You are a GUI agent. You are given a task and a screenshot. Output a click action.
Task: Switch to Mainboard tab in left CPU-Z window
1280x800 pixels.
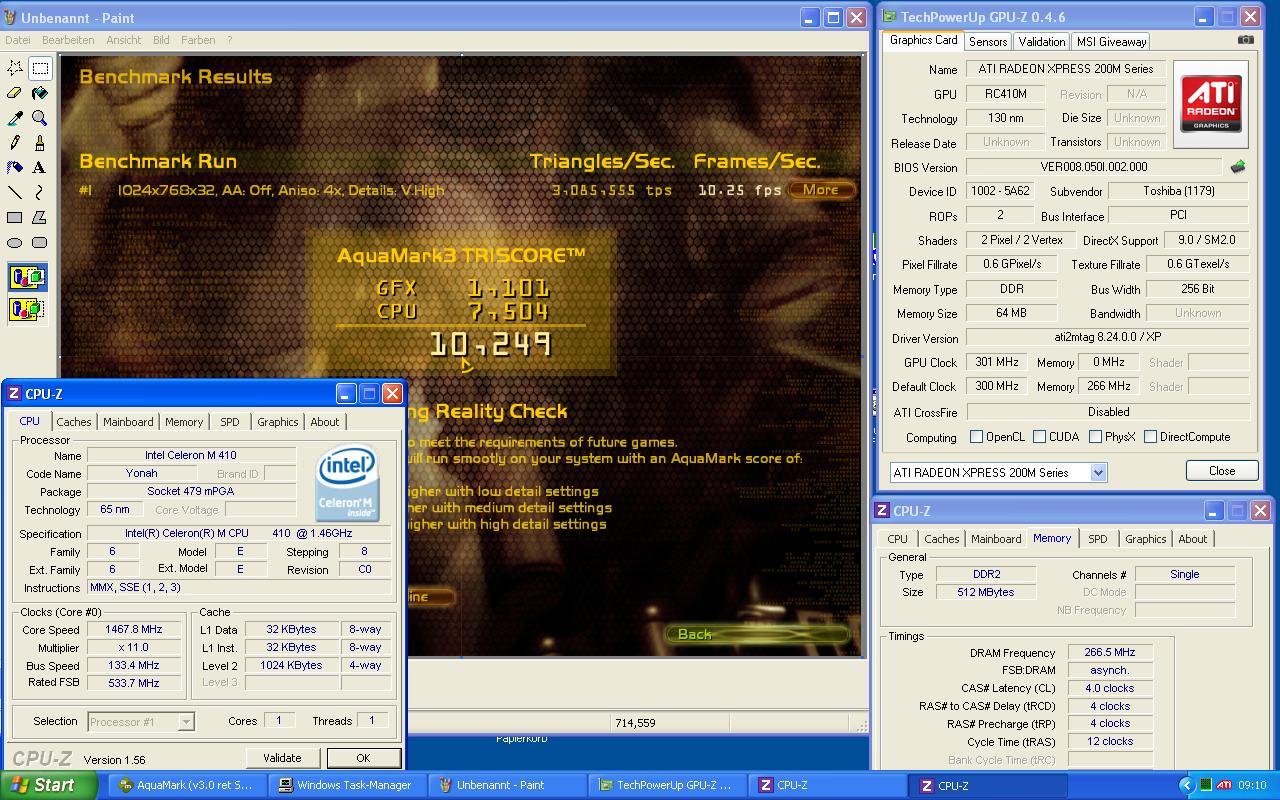128,422
